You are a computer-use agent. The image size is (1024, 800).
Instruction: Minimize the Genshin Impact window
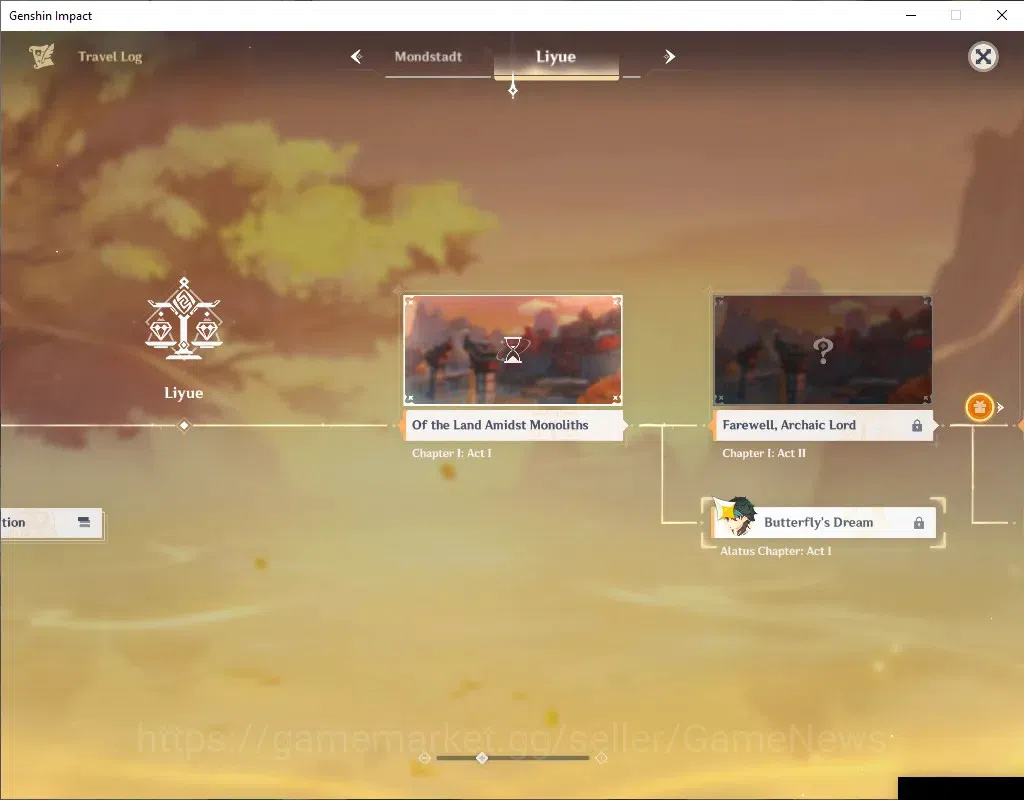[x=911, y=15]
